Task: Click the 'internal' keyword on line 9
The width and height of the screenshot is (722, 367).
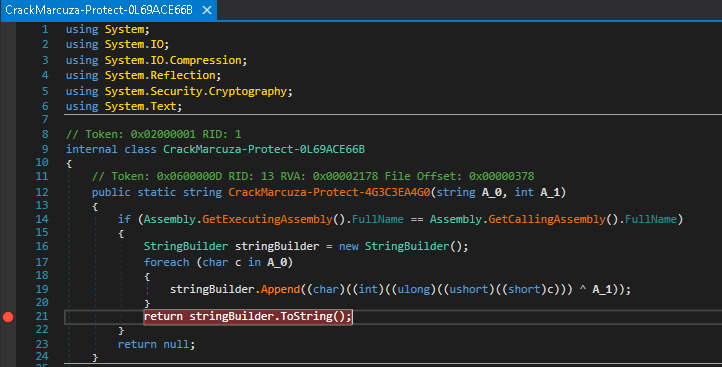Action: (x=92, y=149)
